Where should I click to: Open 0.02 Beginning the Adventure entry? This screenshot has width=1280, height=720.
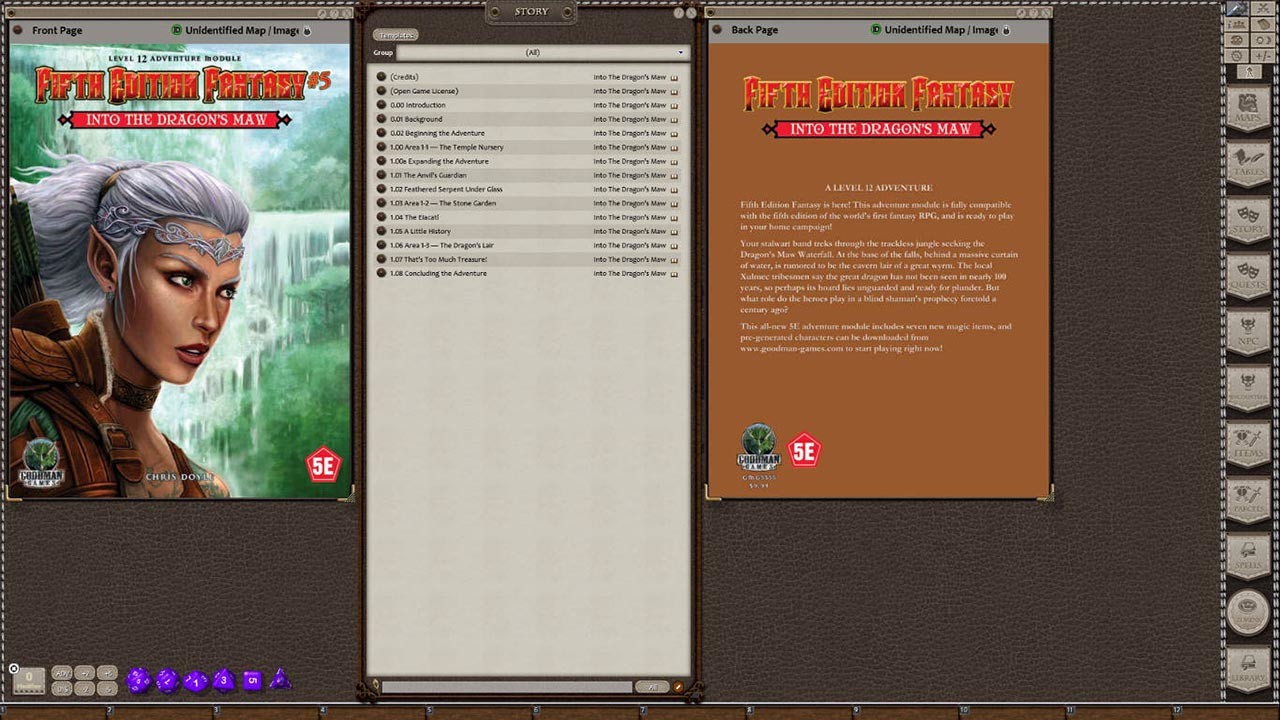(x=527, y=133)
